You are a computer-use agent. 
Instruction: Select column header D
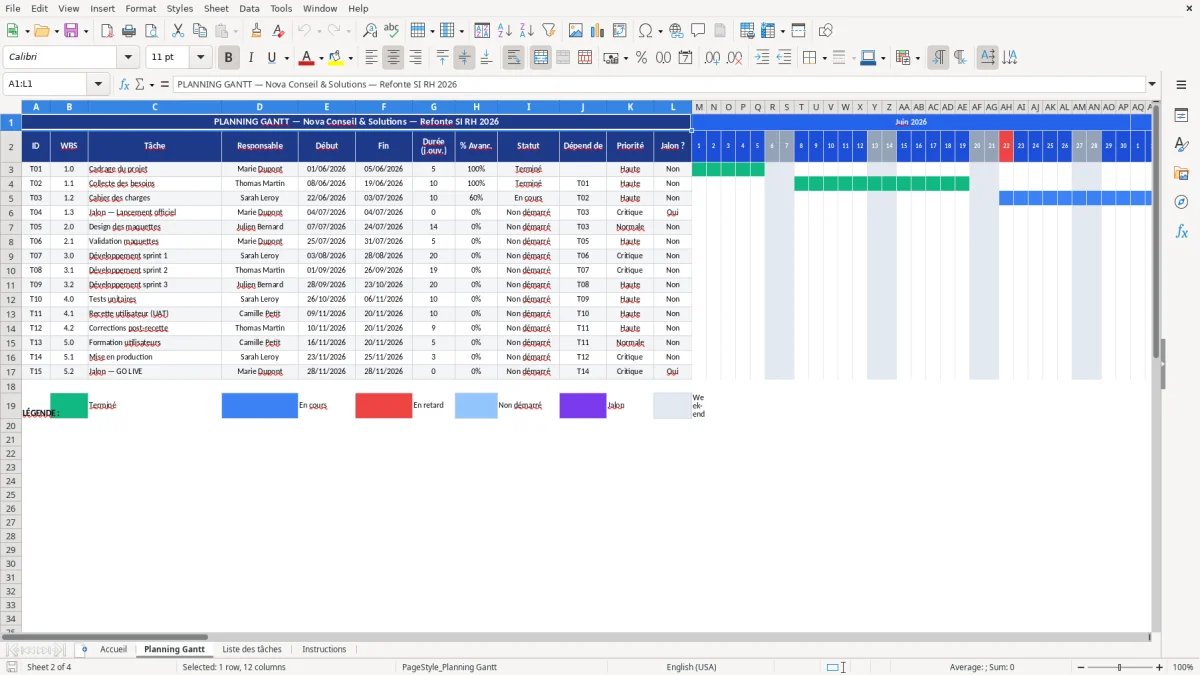(x=259, y=107)
